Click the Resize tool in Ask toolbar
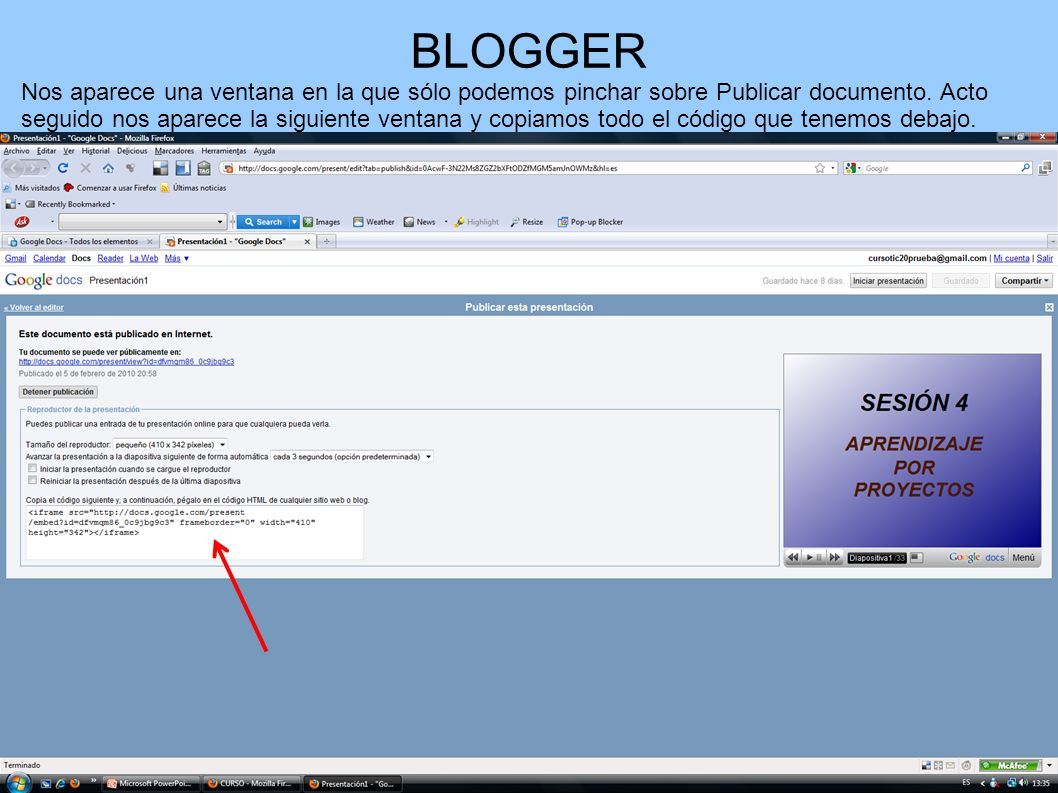 coord(526,222)
